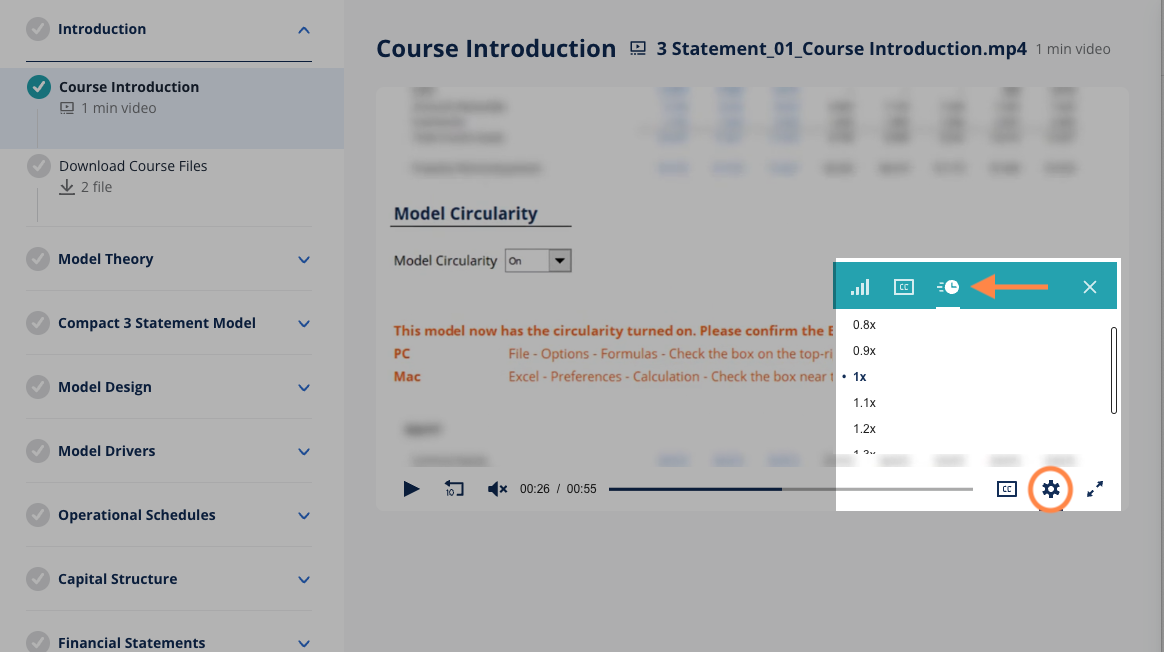Click the download icon beside 2 file
The height and width of the screenshot is (652, 1164).
(67, 187)
